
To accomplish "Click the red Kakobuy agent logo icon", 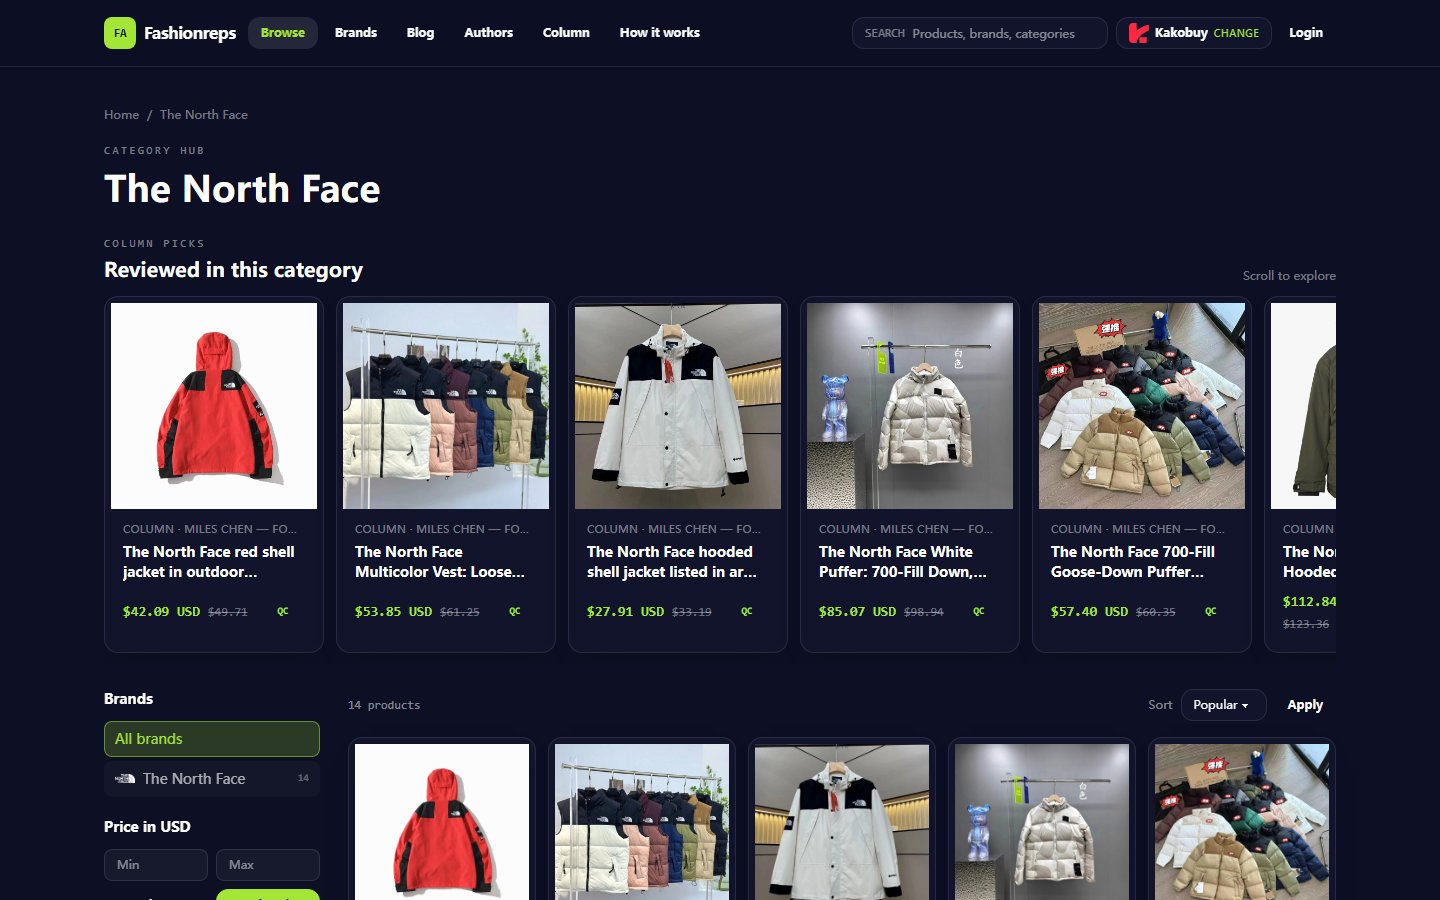I will [1138, 33].
